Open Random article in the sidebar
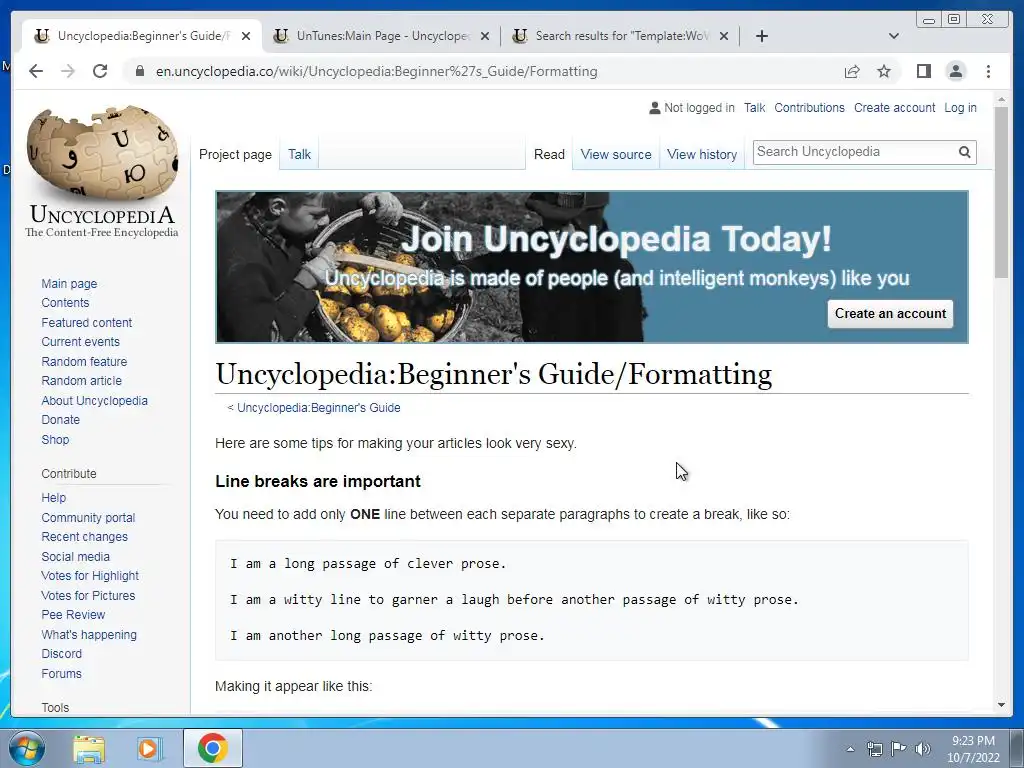This screenshot has height=768, width=1024. 82,381
